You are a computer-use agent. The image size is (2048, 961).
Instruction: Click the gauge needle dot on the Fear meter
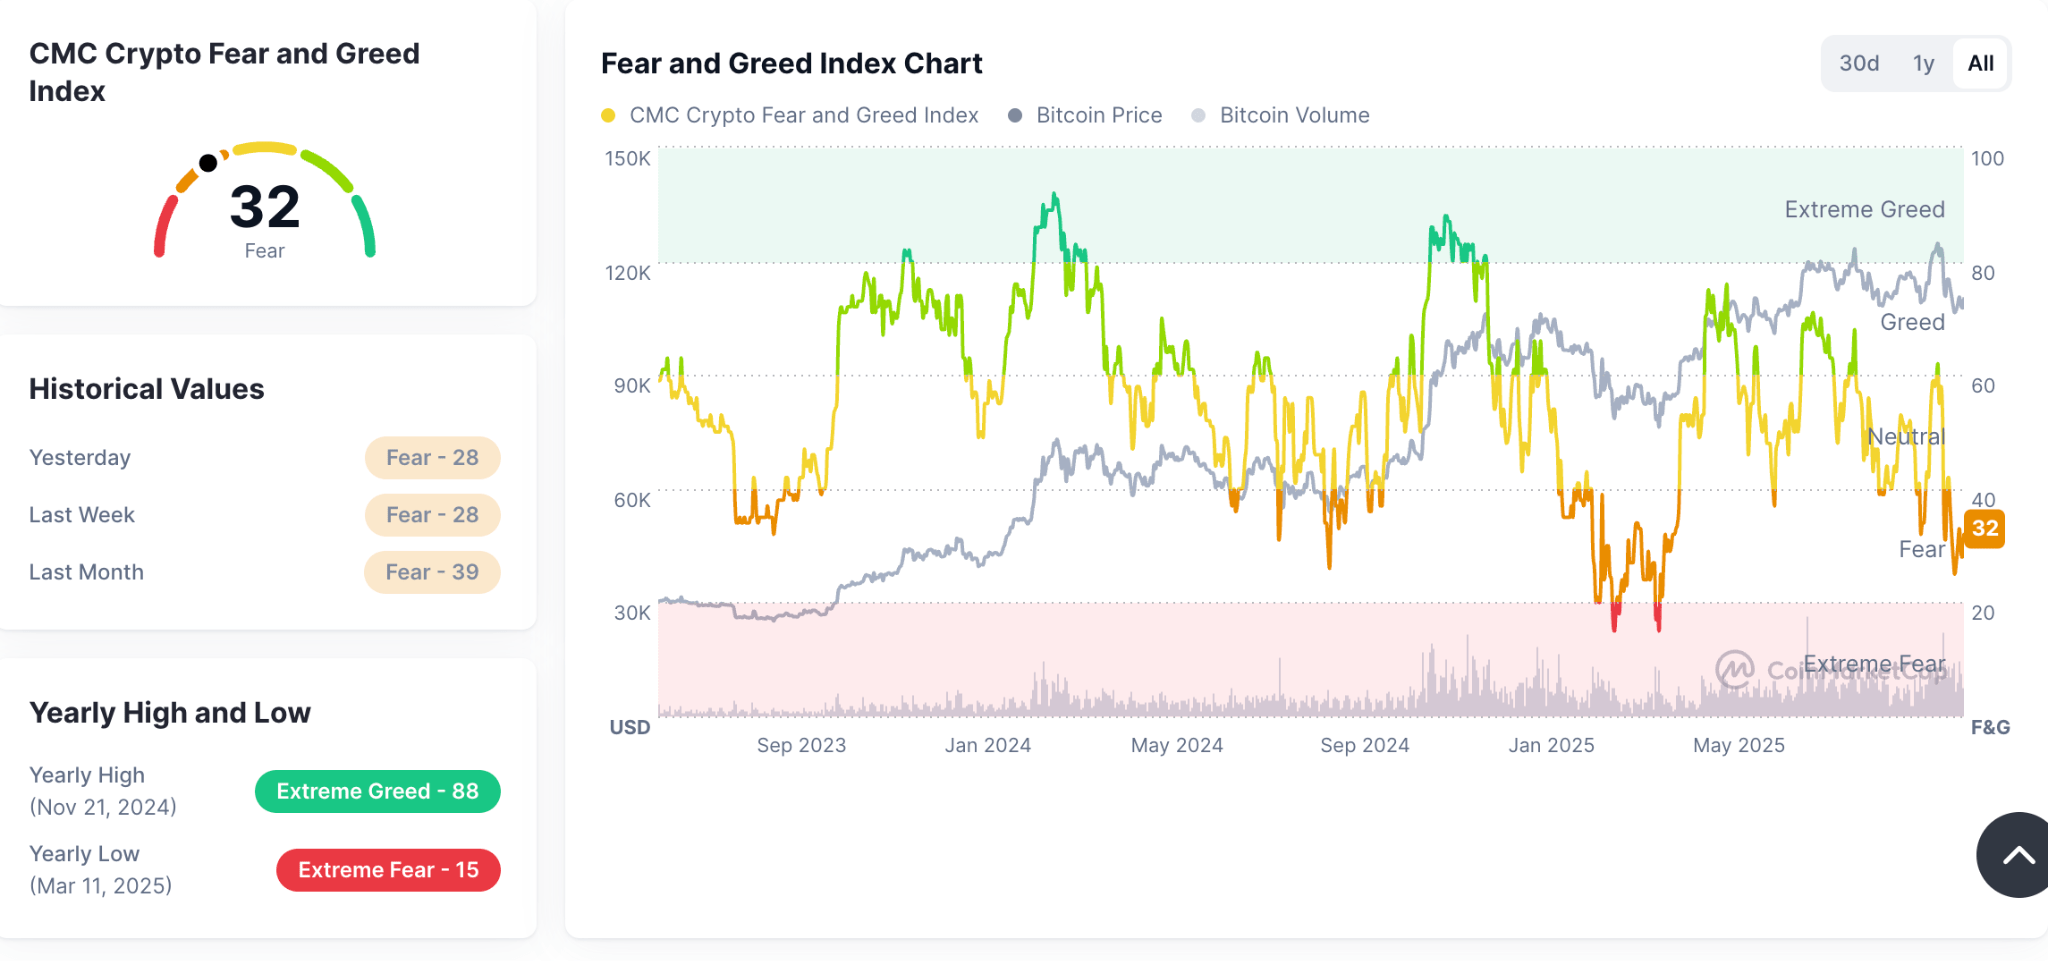point(208,162)
